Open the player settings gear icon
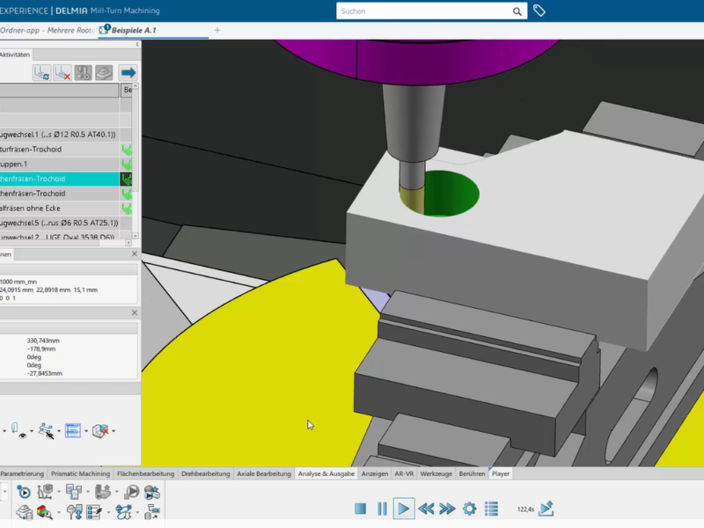Image resolution: width=704 pixels, height=528 pixels. point(469,509)
